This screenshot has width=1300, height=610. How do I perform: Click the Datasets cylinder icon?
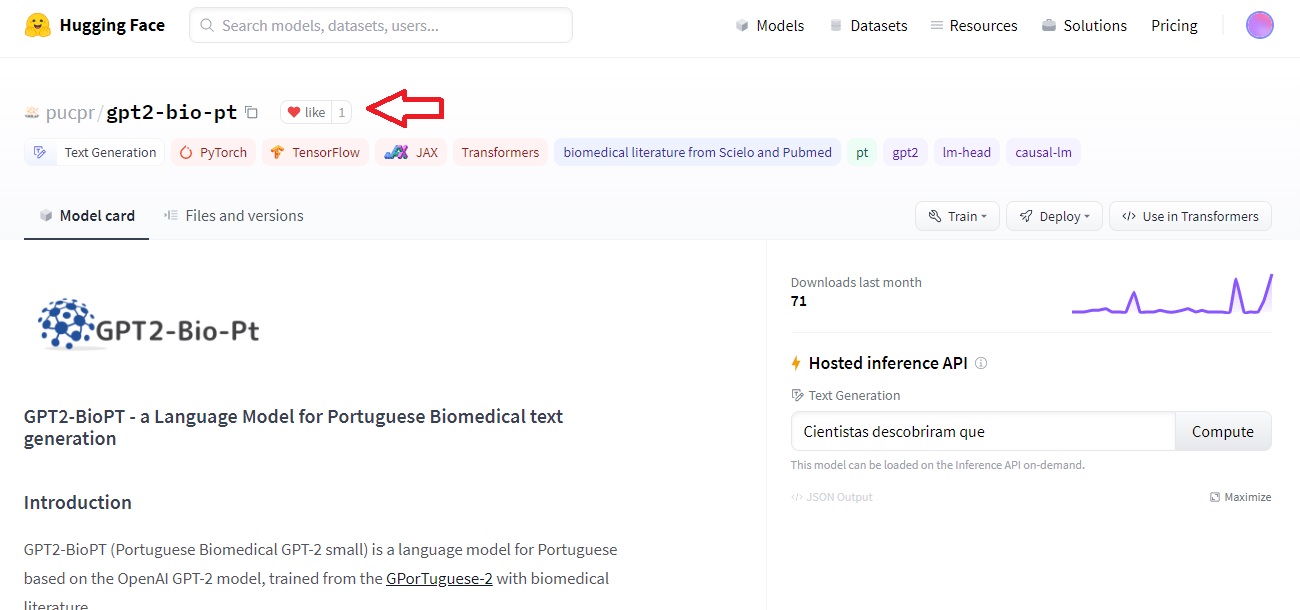point(836,26)
